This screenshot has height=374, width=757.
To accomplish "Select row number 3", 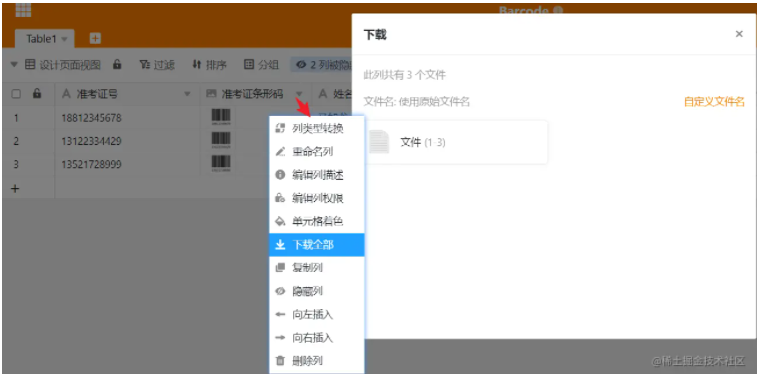I will (x=16, y=165).
